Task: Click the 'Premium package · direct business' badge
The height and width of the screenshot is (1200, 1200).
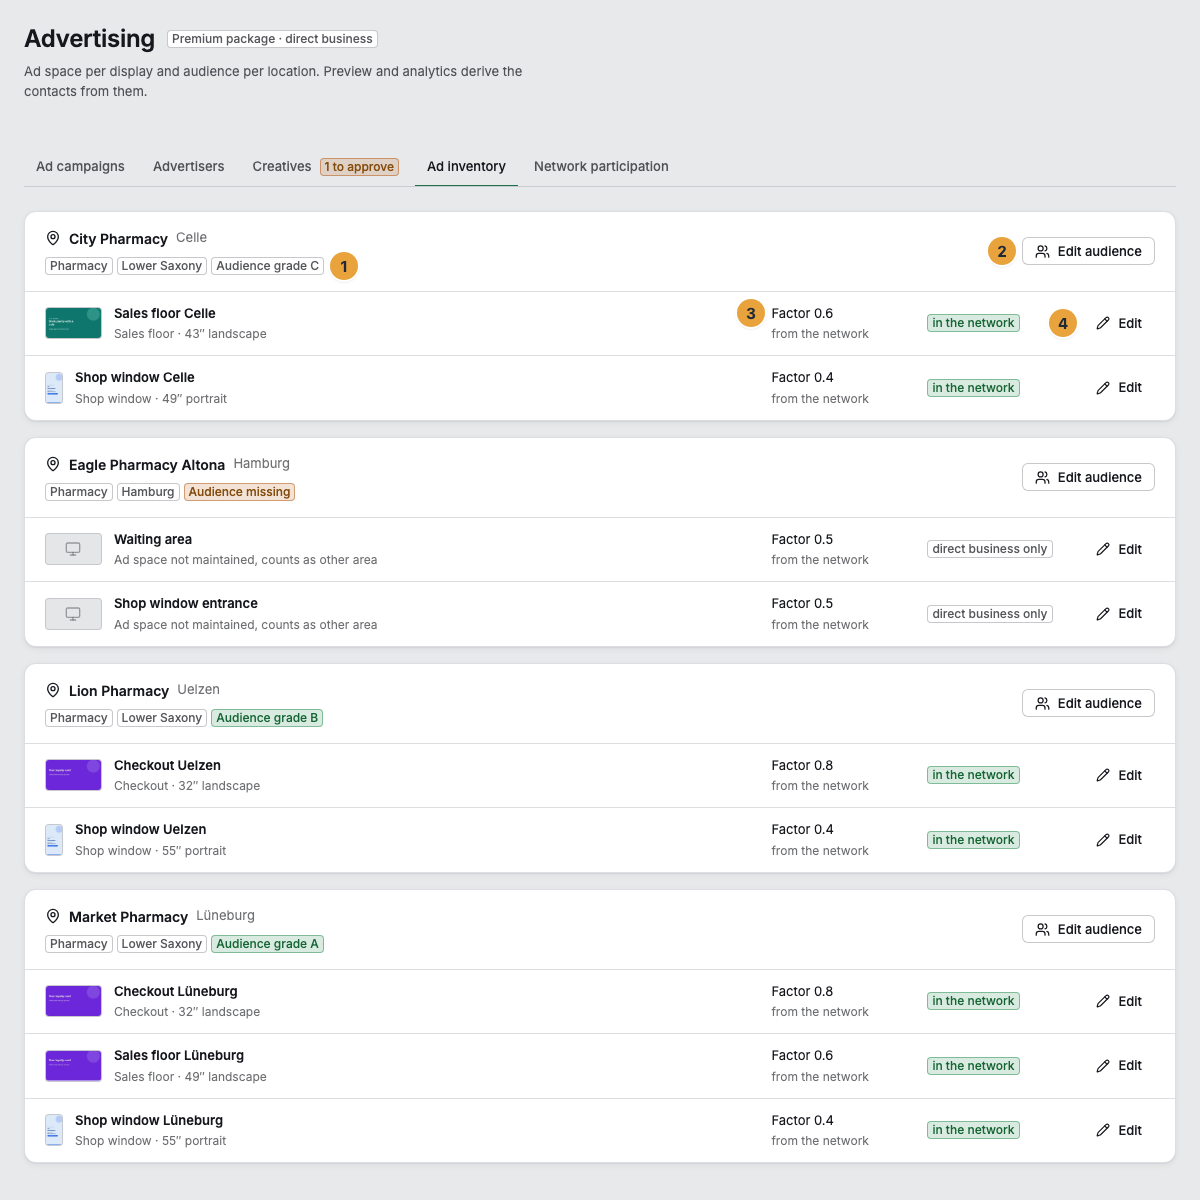Action: (272, 39)
